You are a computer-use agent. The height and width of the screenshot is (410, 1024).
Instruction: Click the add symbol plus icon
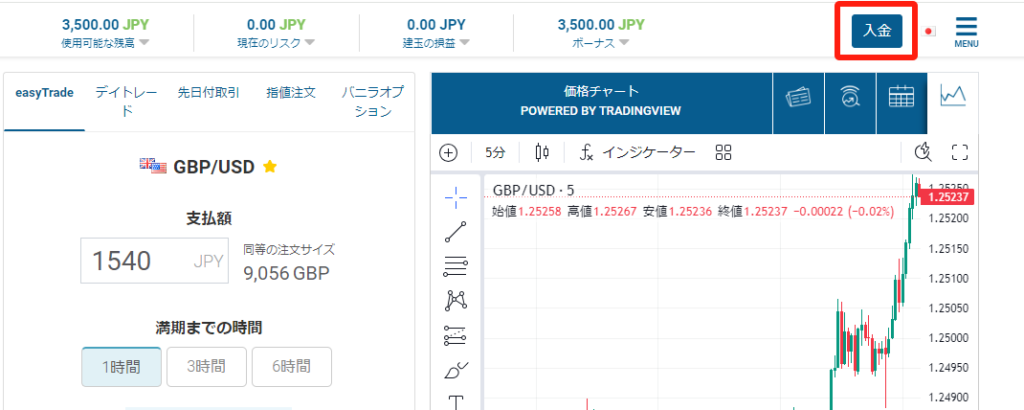click(449, 153)
